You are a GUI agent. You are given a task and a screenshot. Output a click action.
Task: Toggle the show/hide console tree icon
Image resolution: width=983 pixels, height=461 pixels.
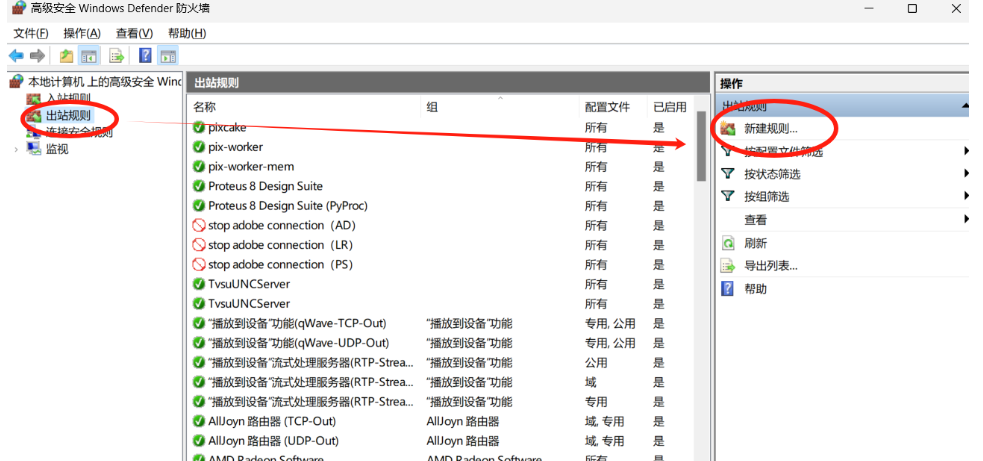[x=88, y=56]
